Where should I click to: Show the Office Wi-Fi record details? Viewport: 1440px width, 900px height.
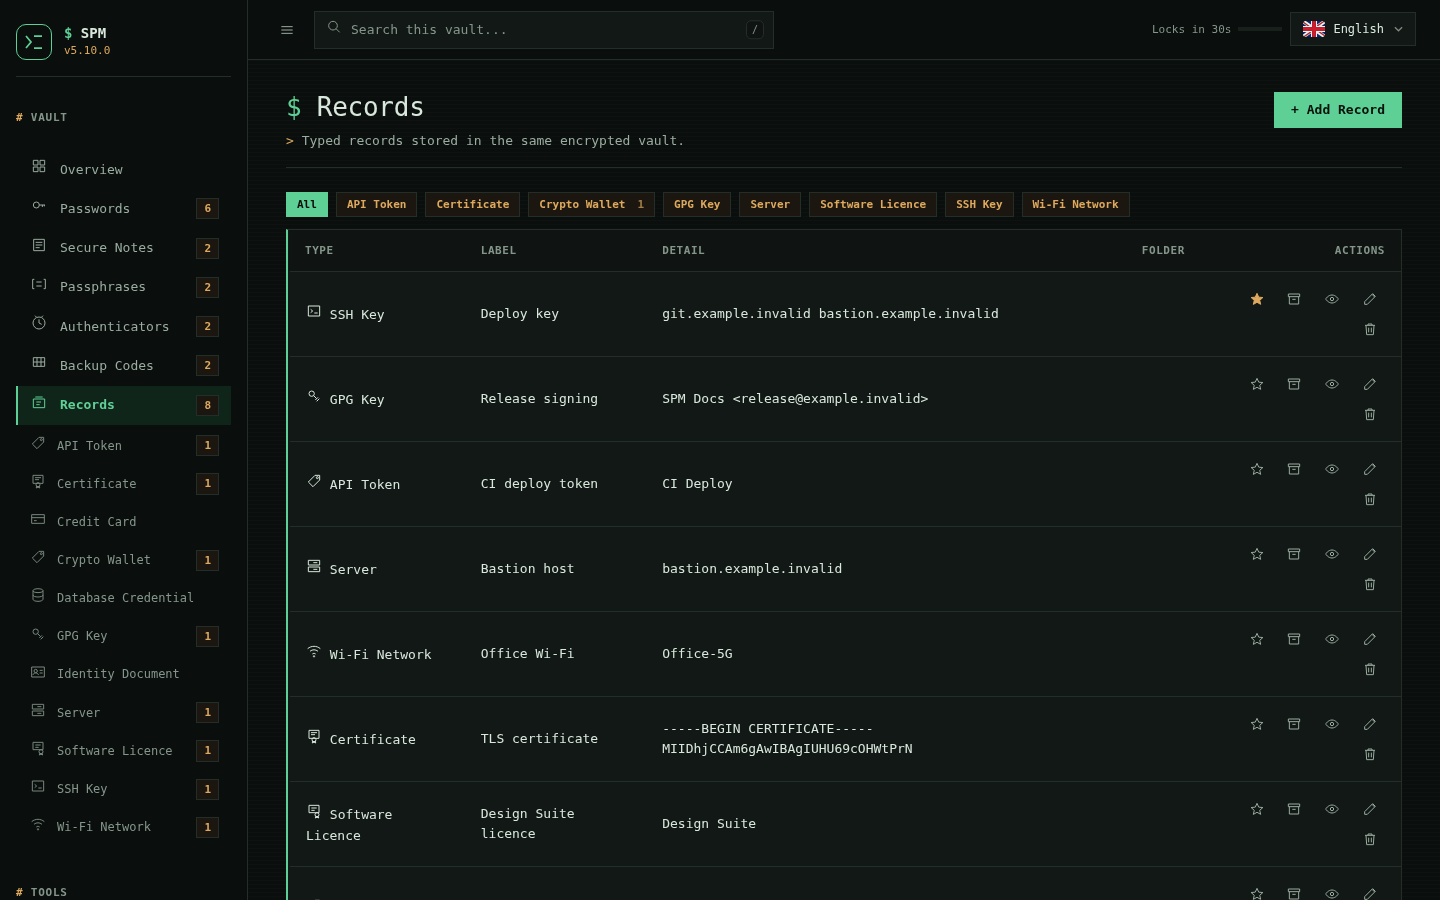1332,639
